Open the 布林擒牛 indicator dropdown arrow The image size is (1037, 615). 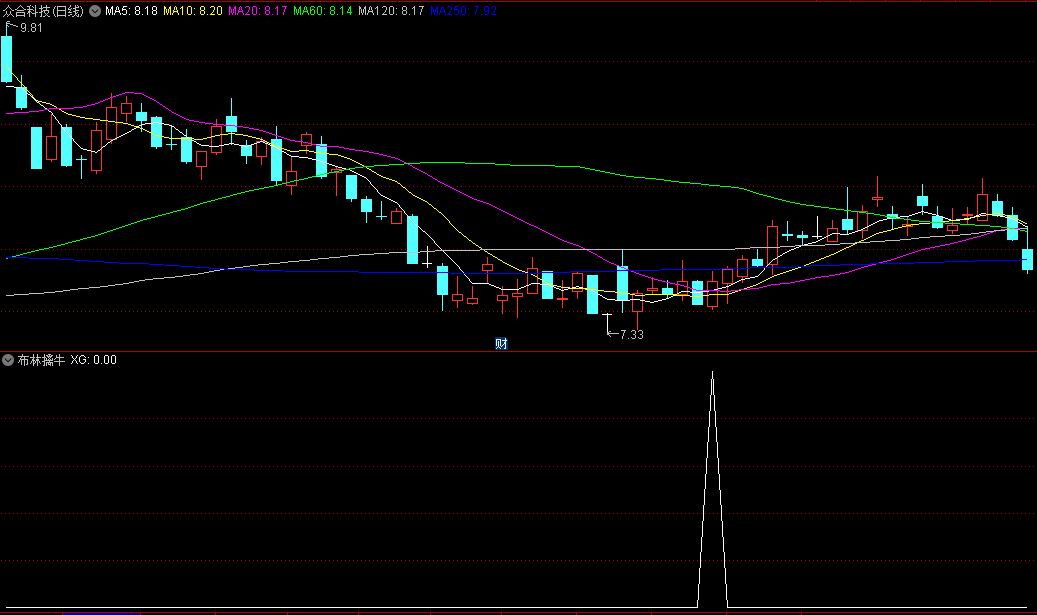(x=8, y=360)
